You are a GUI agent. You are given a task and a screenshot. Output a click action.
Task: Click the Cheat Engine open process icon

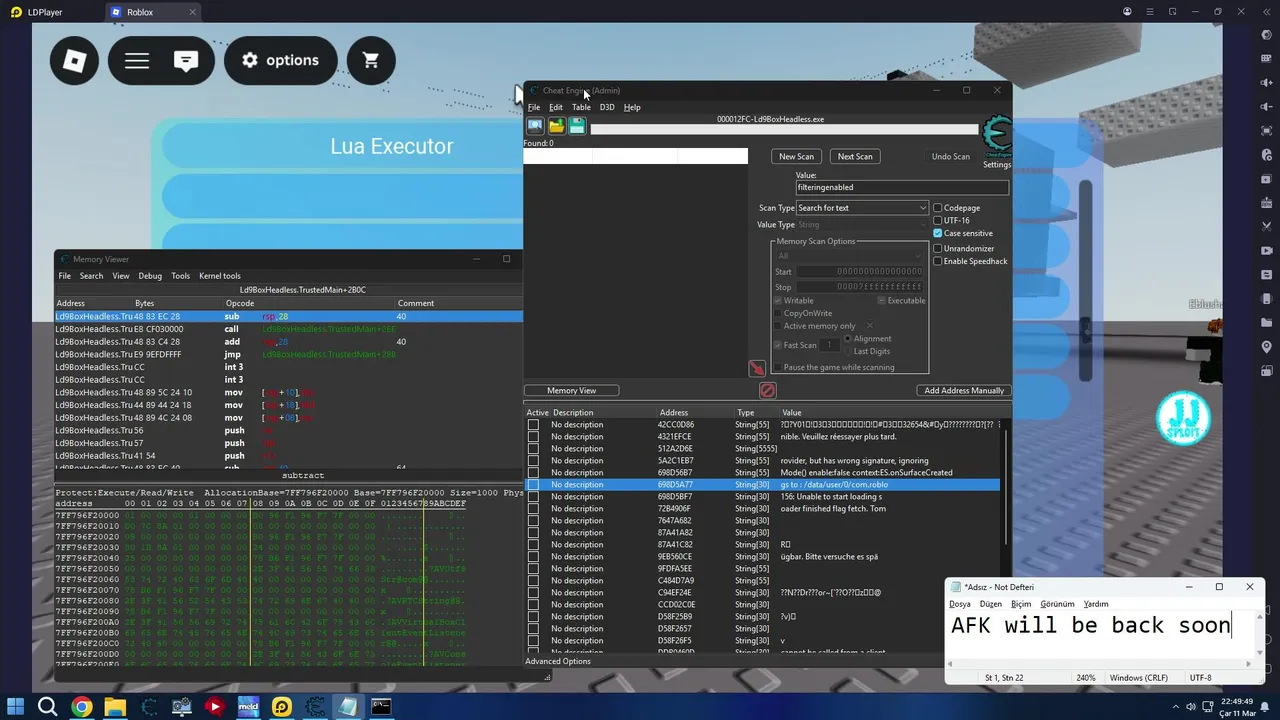point(535,126)
